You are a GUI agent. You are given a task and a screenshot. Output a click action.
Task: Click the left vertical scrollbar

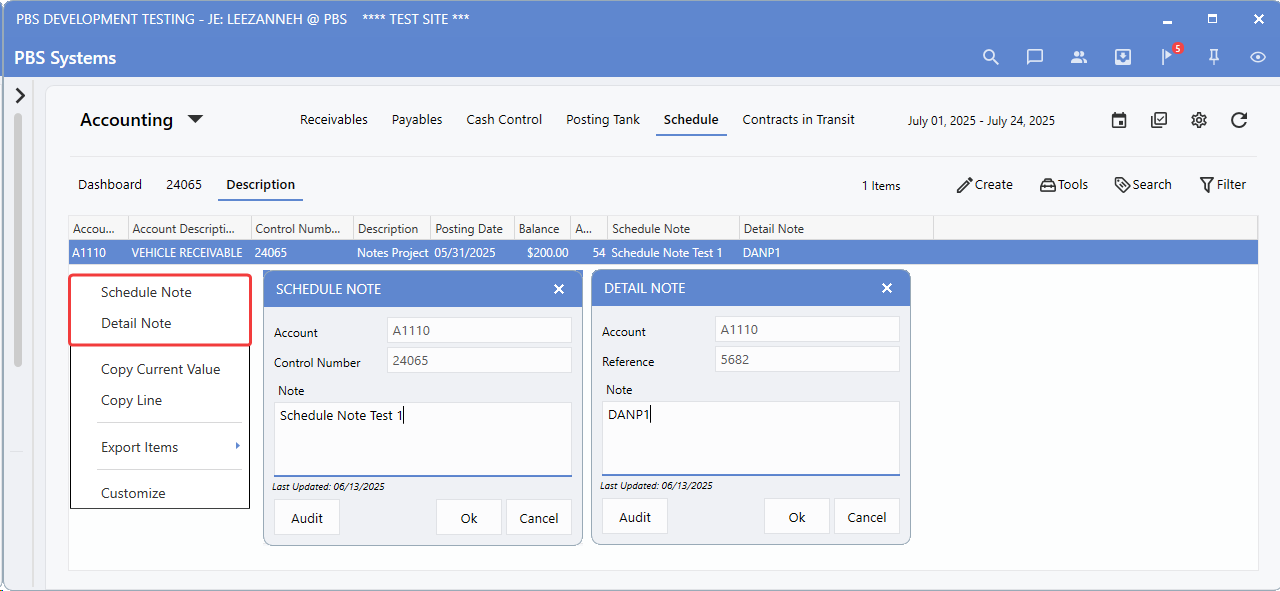tap(17, 240)
